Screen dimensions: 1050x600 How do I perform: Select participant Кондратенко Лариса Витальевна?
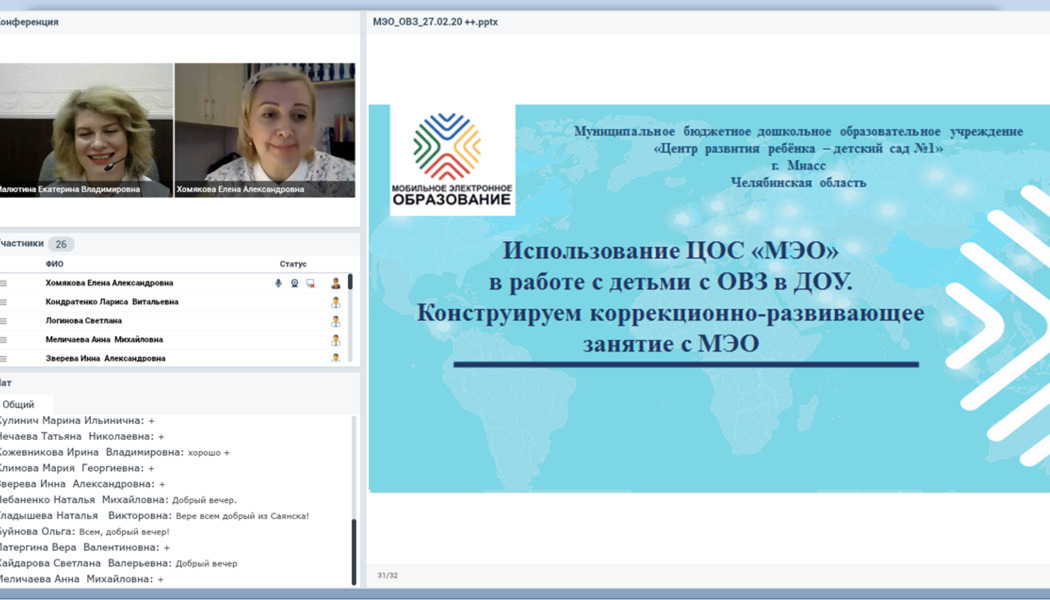coord(112,302)
